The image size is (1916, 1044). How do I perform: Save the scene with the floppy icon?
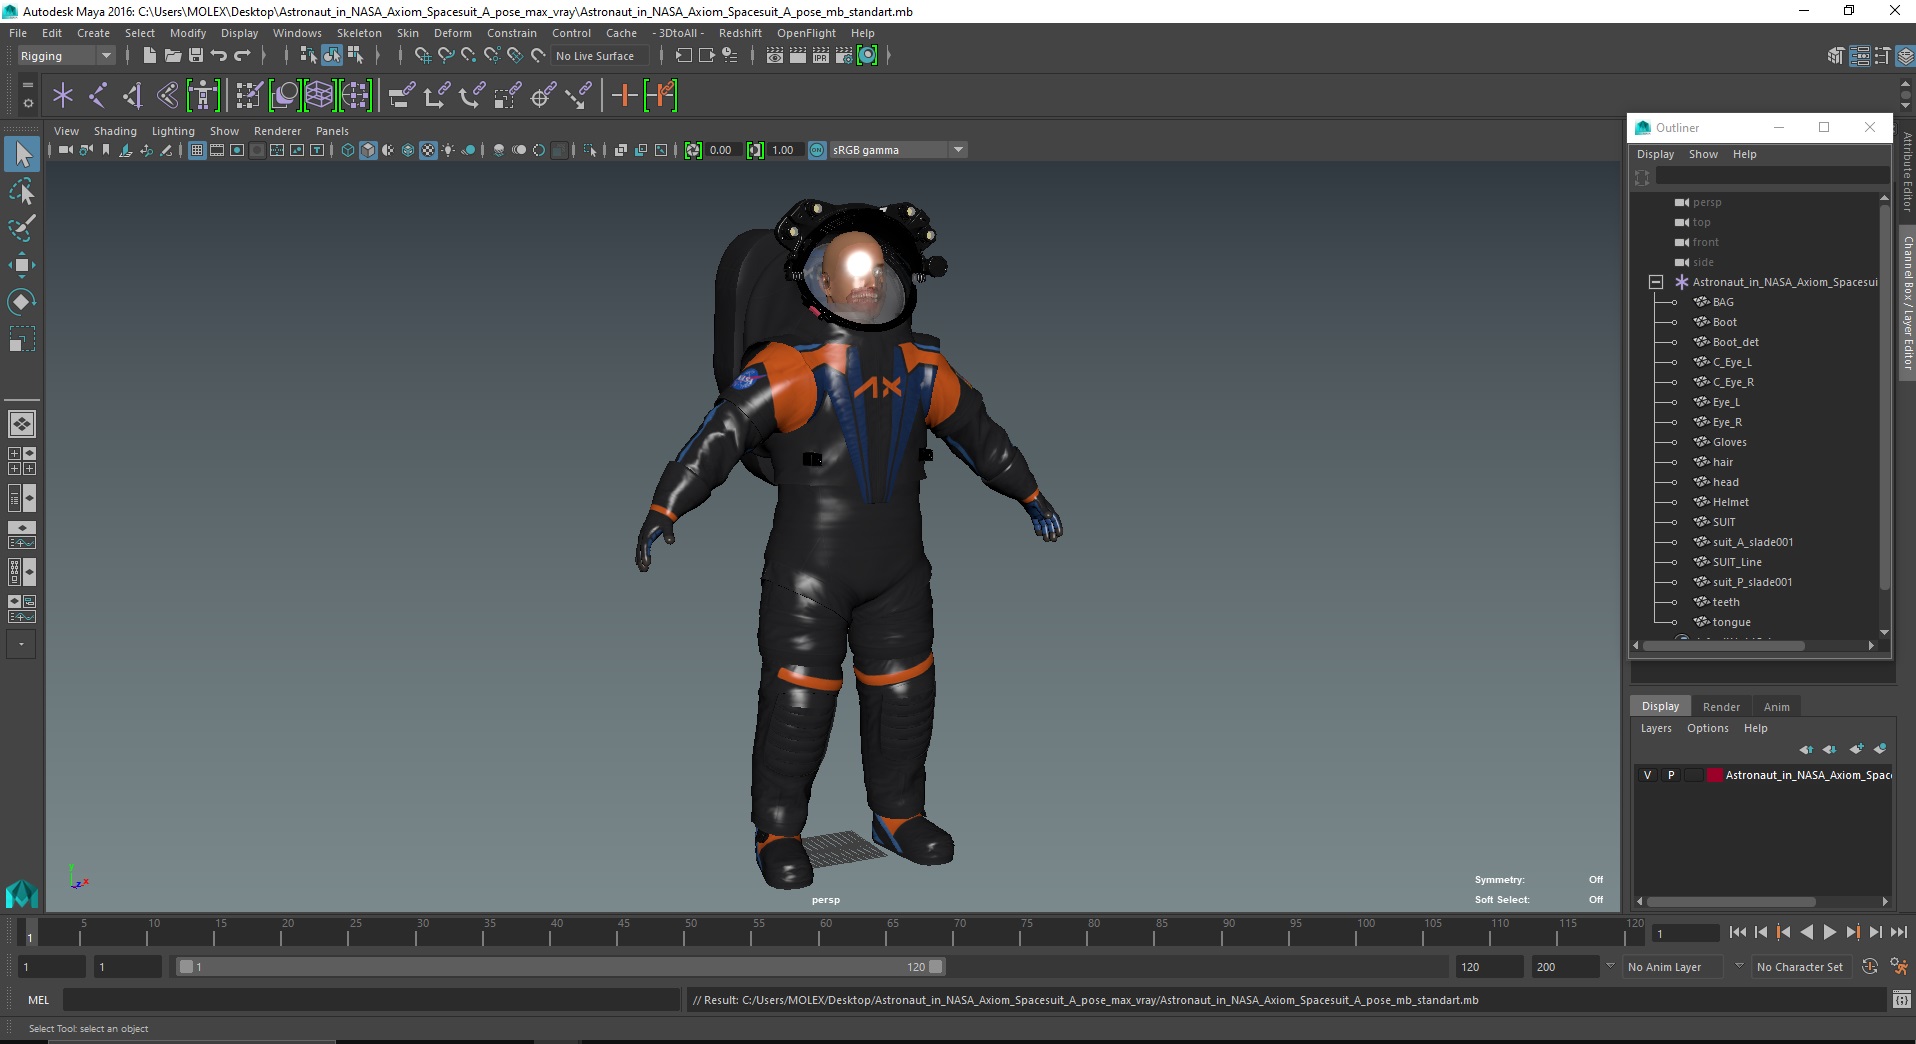click(x=196, y=56)
